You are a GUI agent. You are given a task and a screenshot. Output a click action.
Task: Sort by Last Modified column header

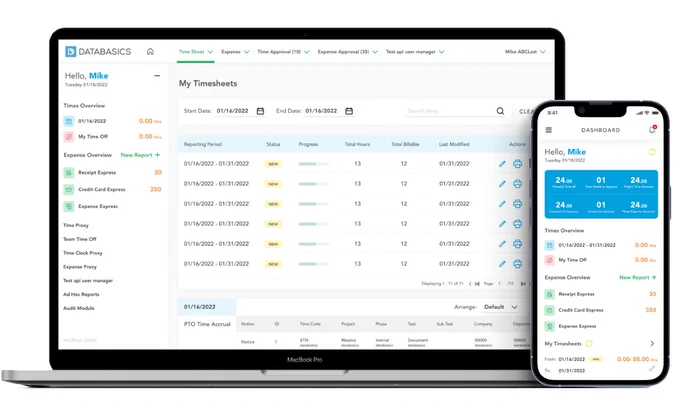click(454, 144)
